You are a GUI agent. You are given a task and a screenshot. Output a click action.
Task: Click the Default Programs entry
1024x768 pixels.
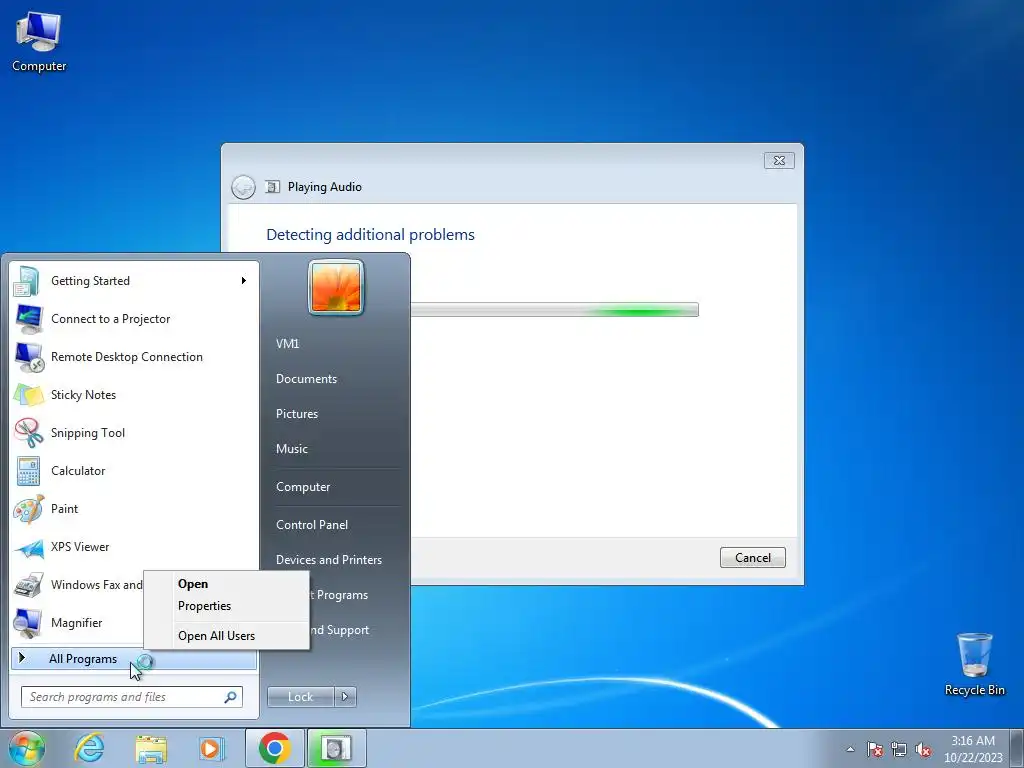(x=338, y=595)
